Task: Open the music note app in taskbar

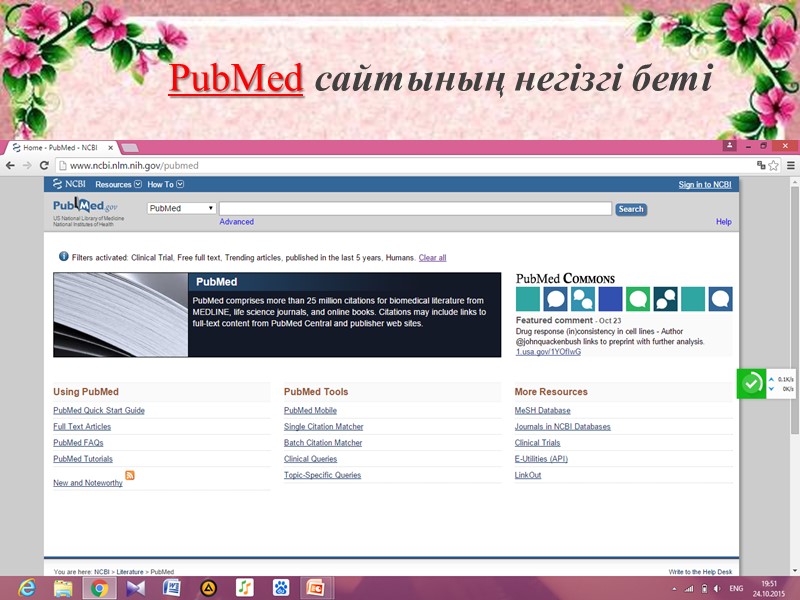Action: (244, 588)
